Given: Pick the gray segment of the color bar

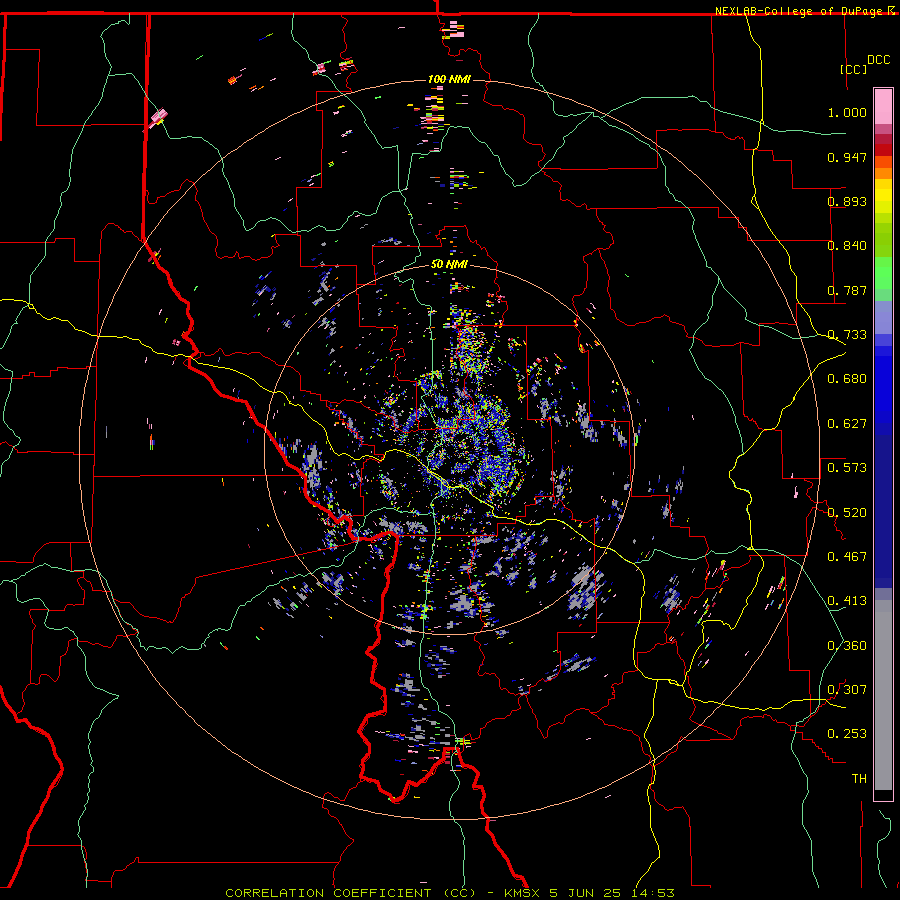Looking at the screenshot, I should pyautogui.click(x=883, y=695).
